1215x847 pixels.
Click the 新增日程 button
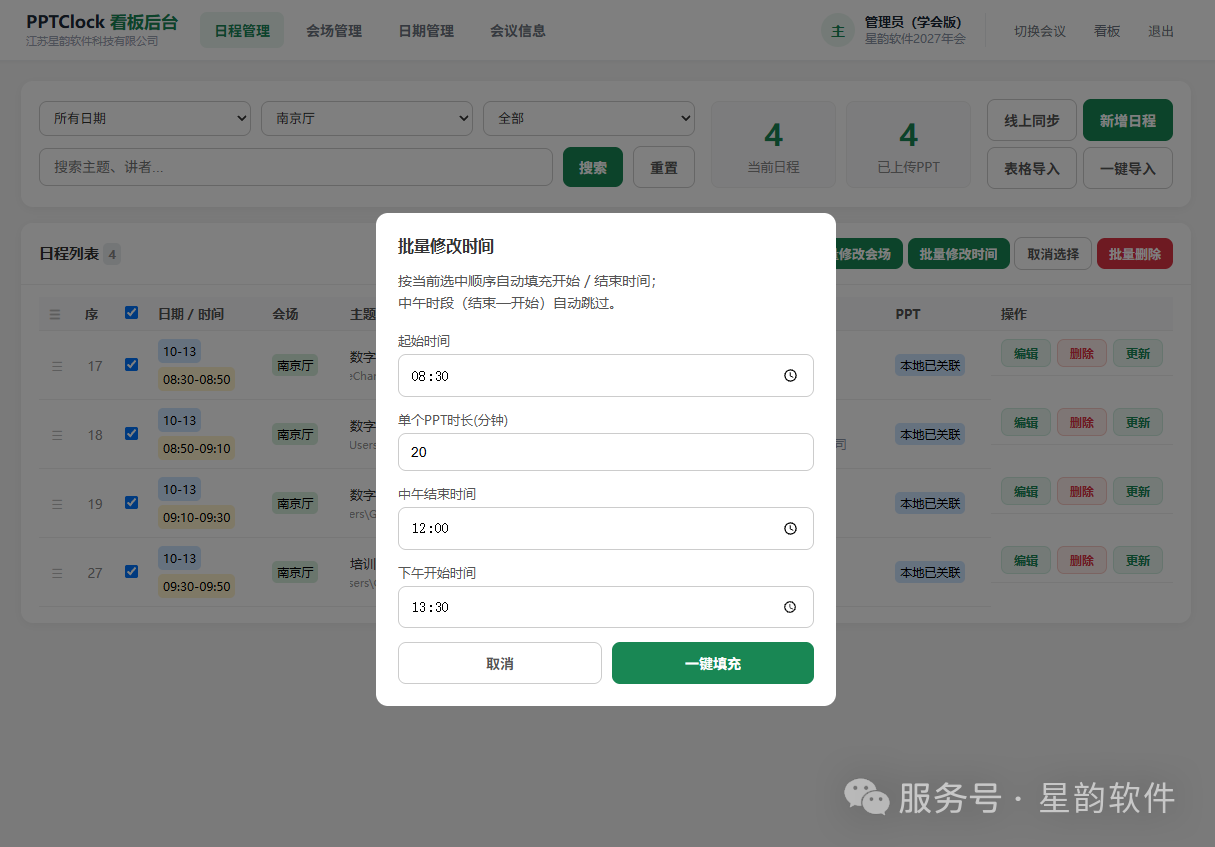1128,120
